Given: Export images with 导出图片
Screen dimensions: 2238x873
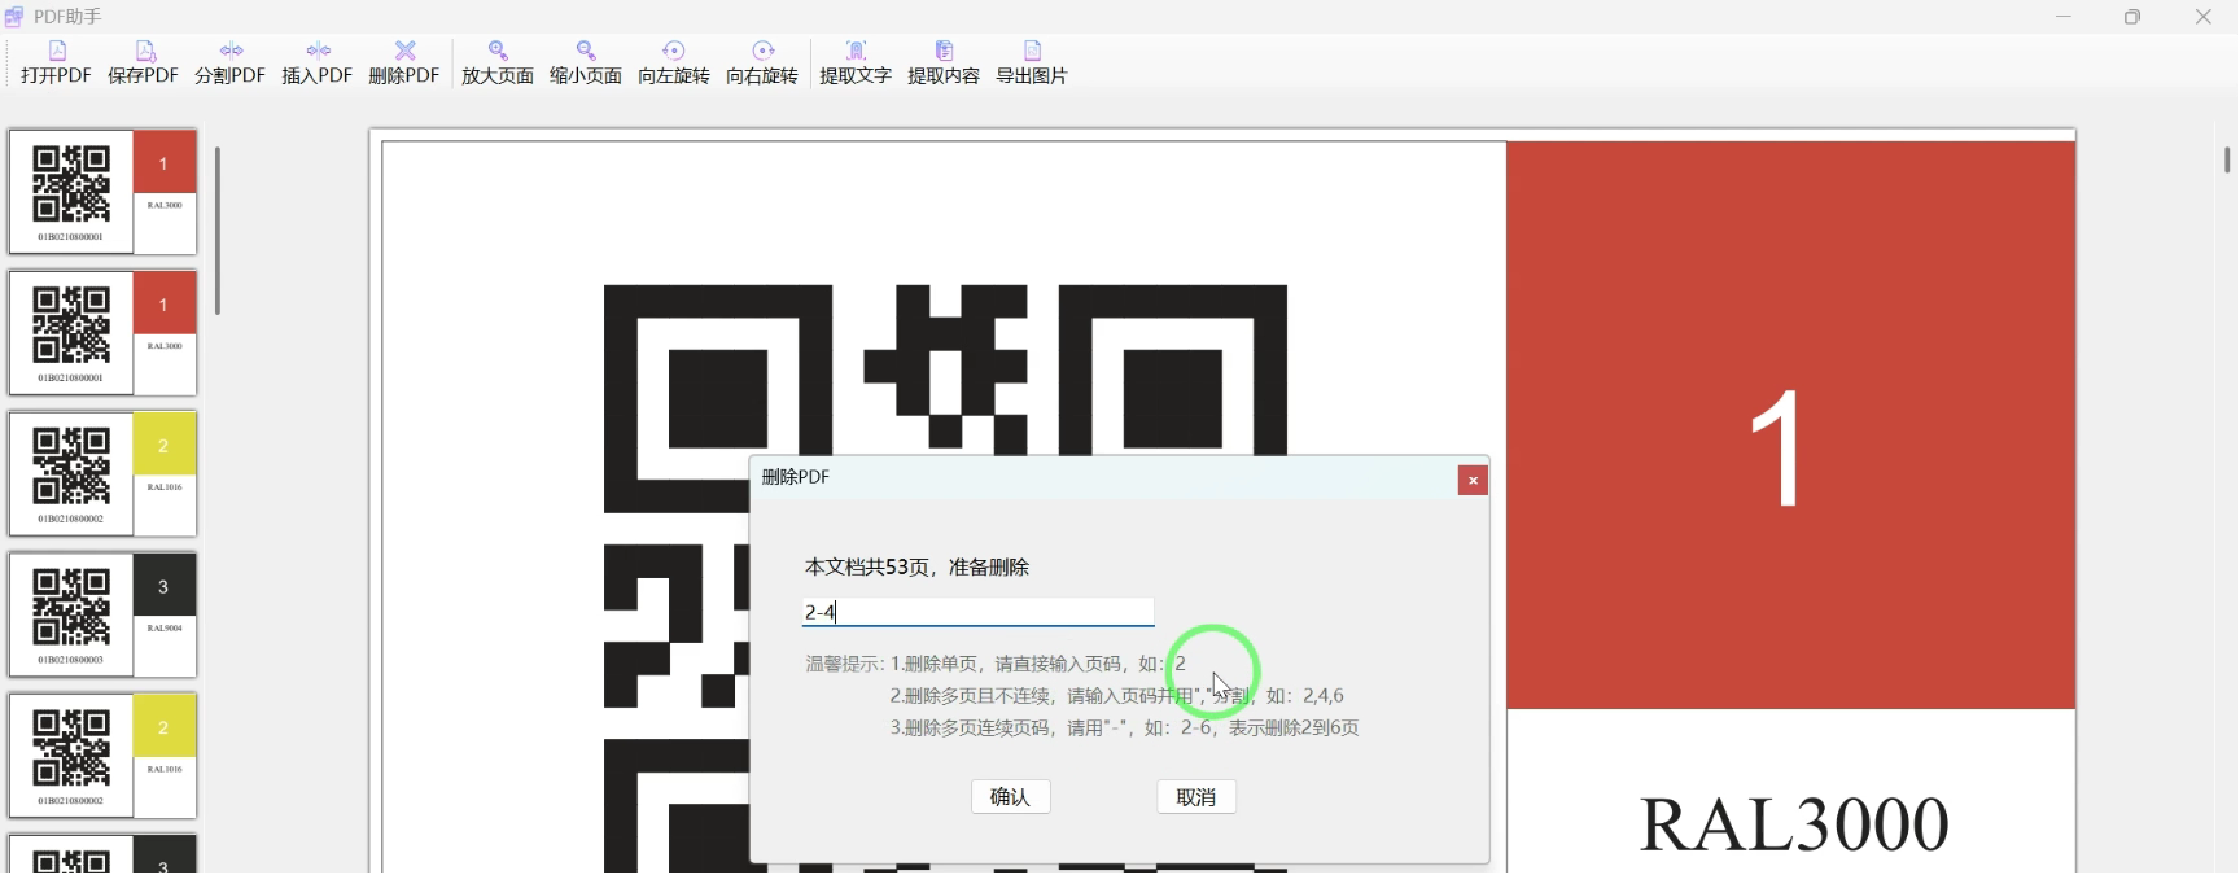Looking at the screenshot, I should click(x=1031, y=62).
